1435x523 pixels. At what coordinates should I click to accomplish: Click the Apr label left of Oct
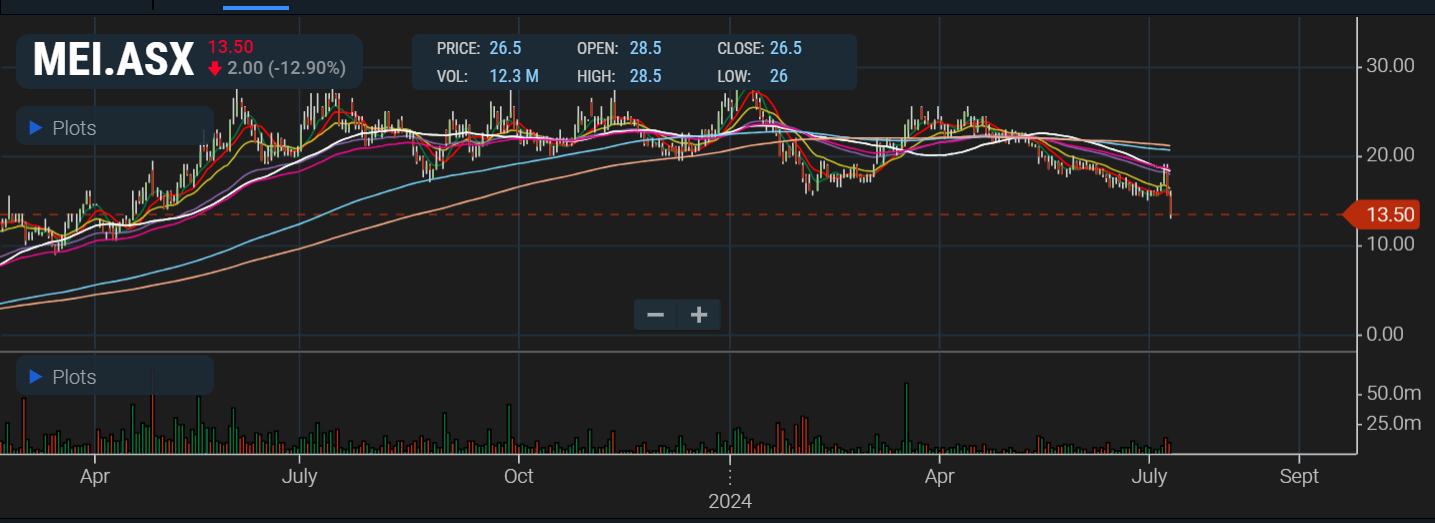(x=94, y=476)
